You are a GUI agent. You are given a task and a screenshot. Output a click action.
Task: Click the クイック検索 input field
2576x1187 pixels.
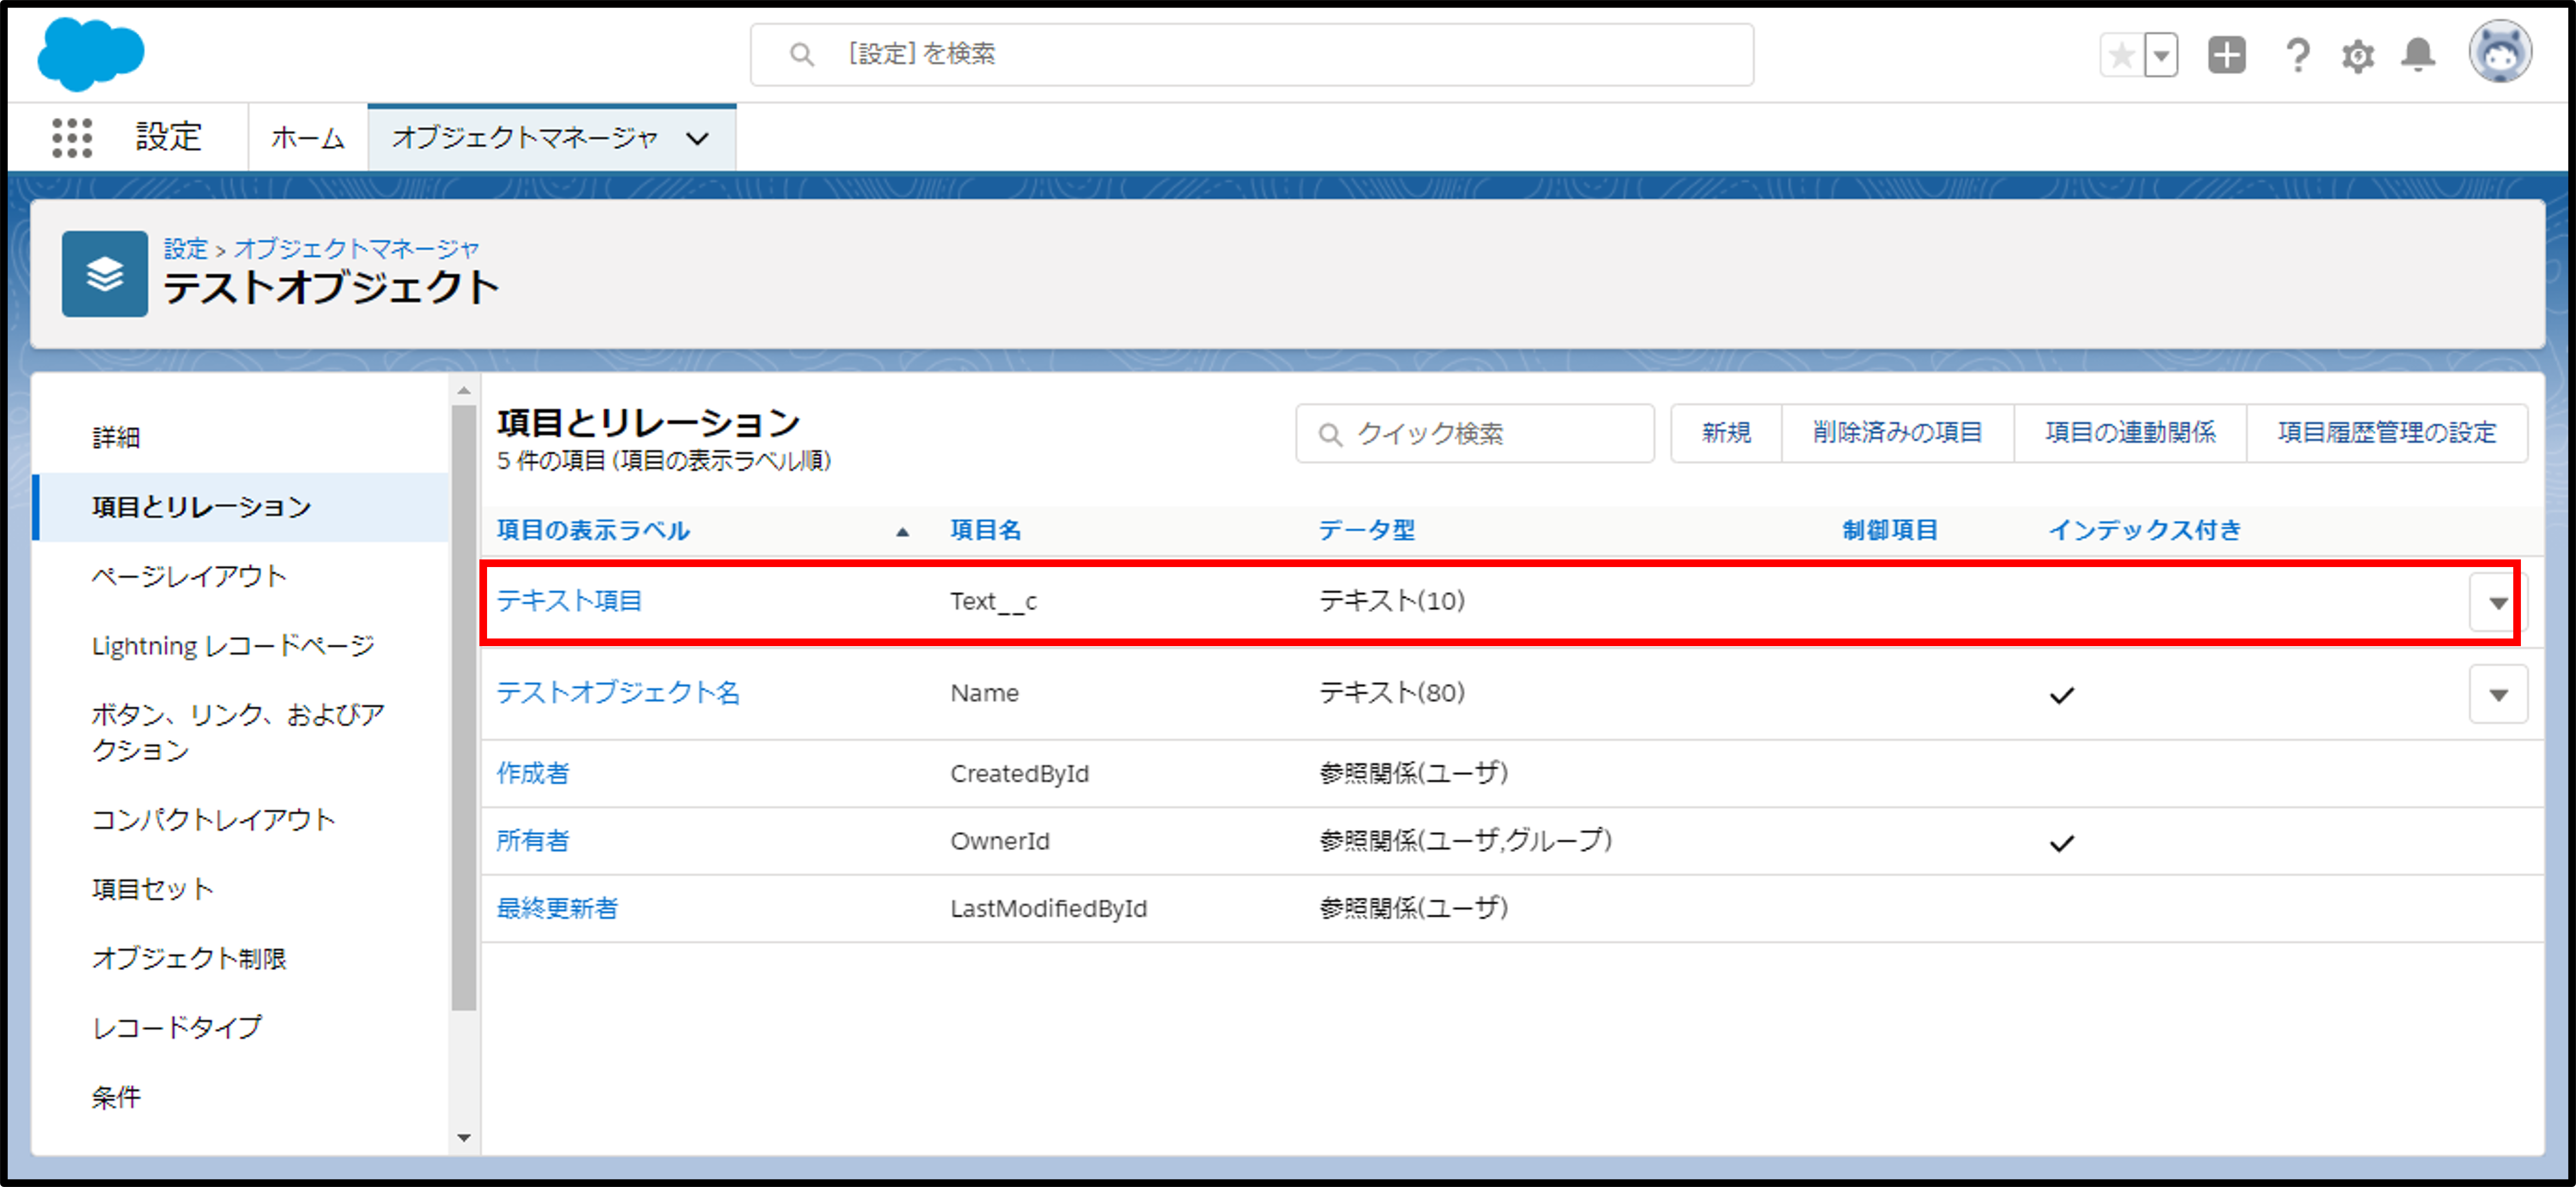(1475, 433)
